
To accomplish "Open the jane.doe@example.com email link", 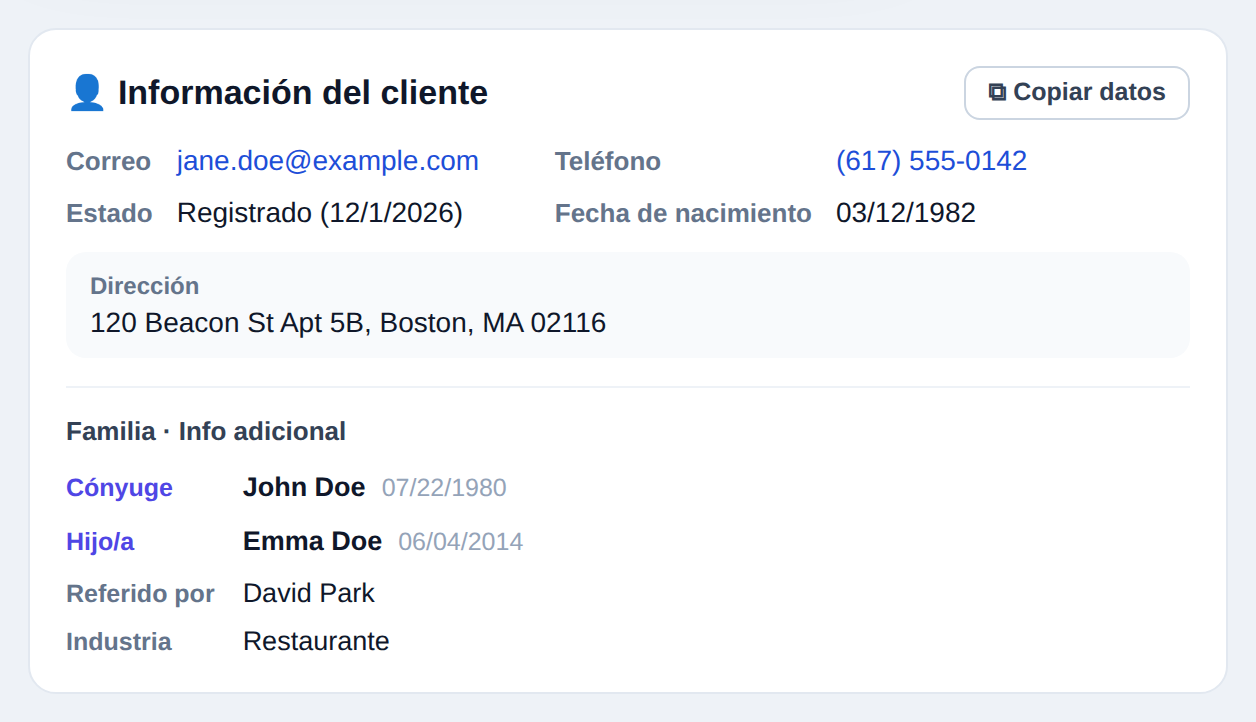I will (x=328, y=161).
